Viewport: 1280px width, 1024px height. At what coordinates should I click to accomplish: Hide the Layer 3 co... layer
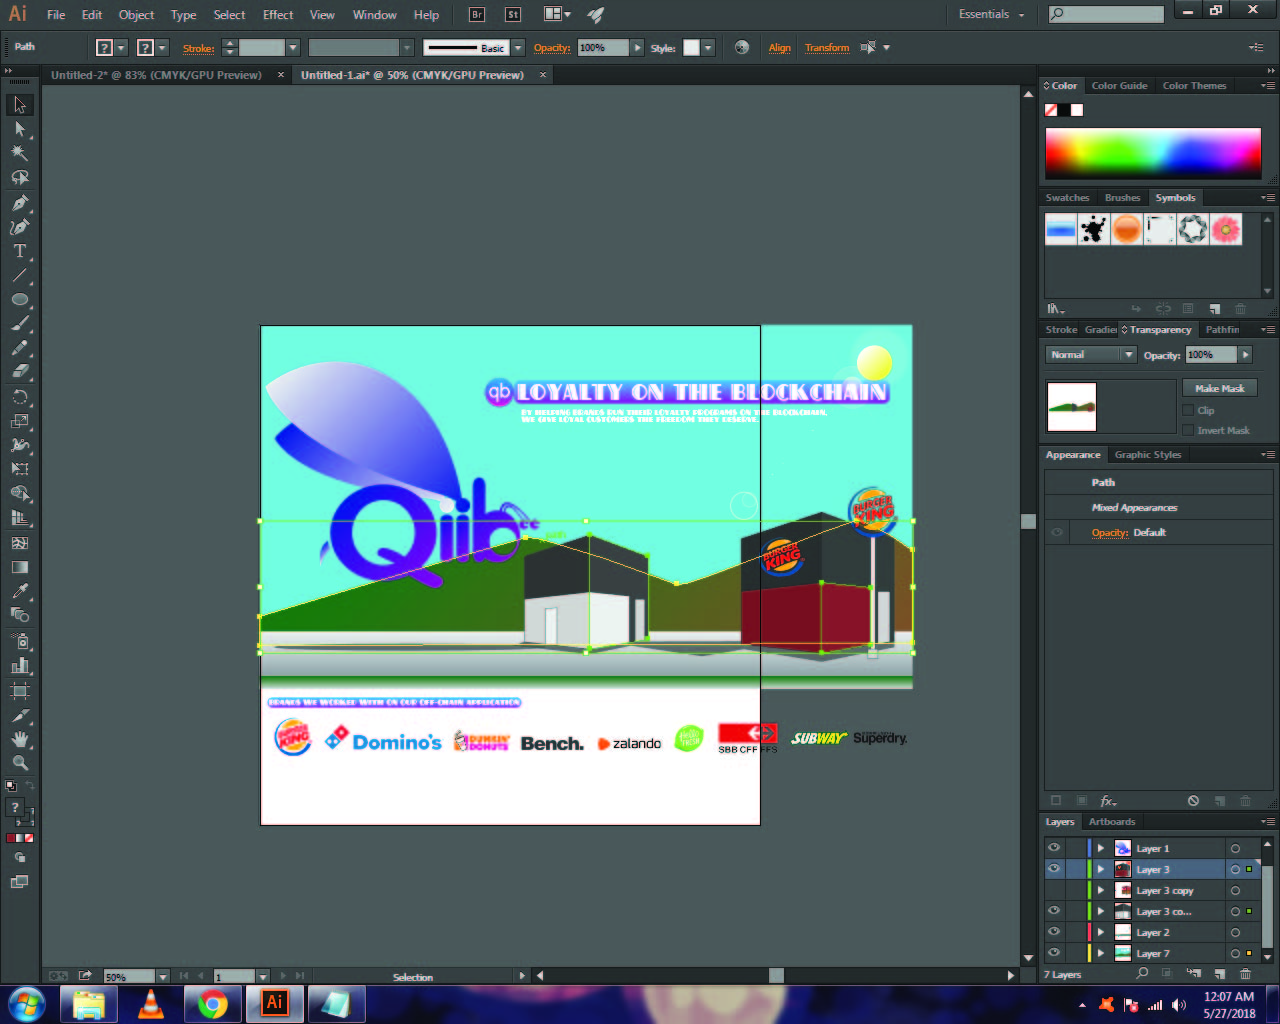pos(1054,911)
